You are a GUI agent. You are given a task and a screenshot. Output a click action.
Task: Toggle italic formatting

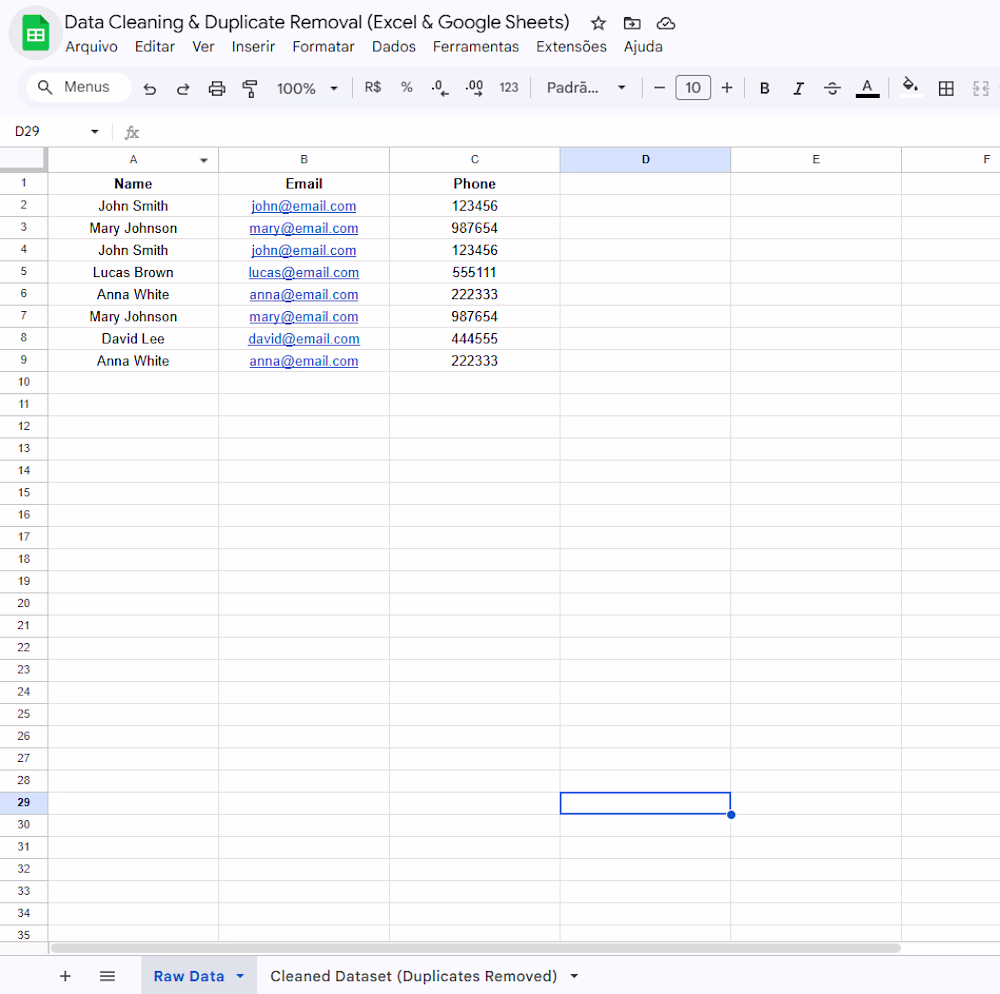click(798, 88)
